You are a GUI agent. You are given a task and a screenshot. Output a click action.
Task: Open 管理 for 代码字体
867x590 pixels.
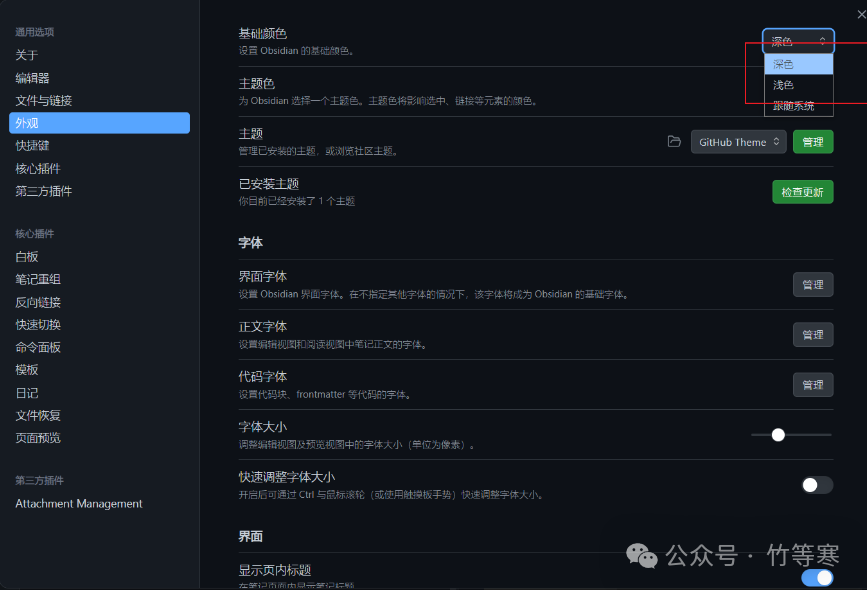(x=812, y=384)
